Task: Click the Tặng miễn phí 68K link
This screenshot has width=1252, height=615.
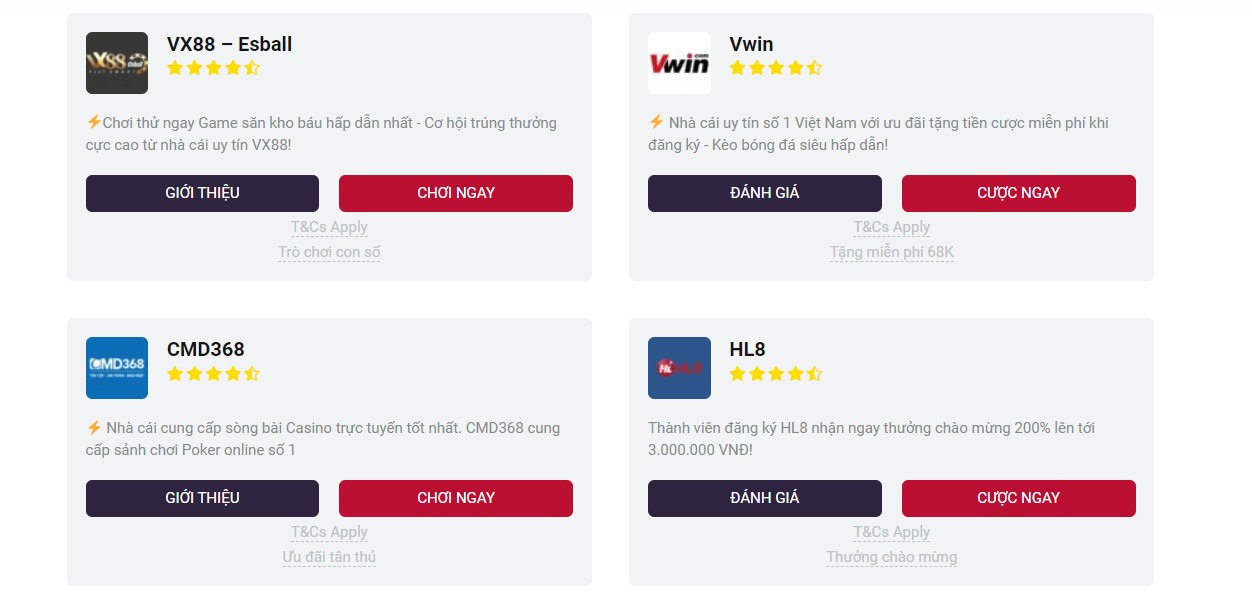Action: (x=891, y=252)
